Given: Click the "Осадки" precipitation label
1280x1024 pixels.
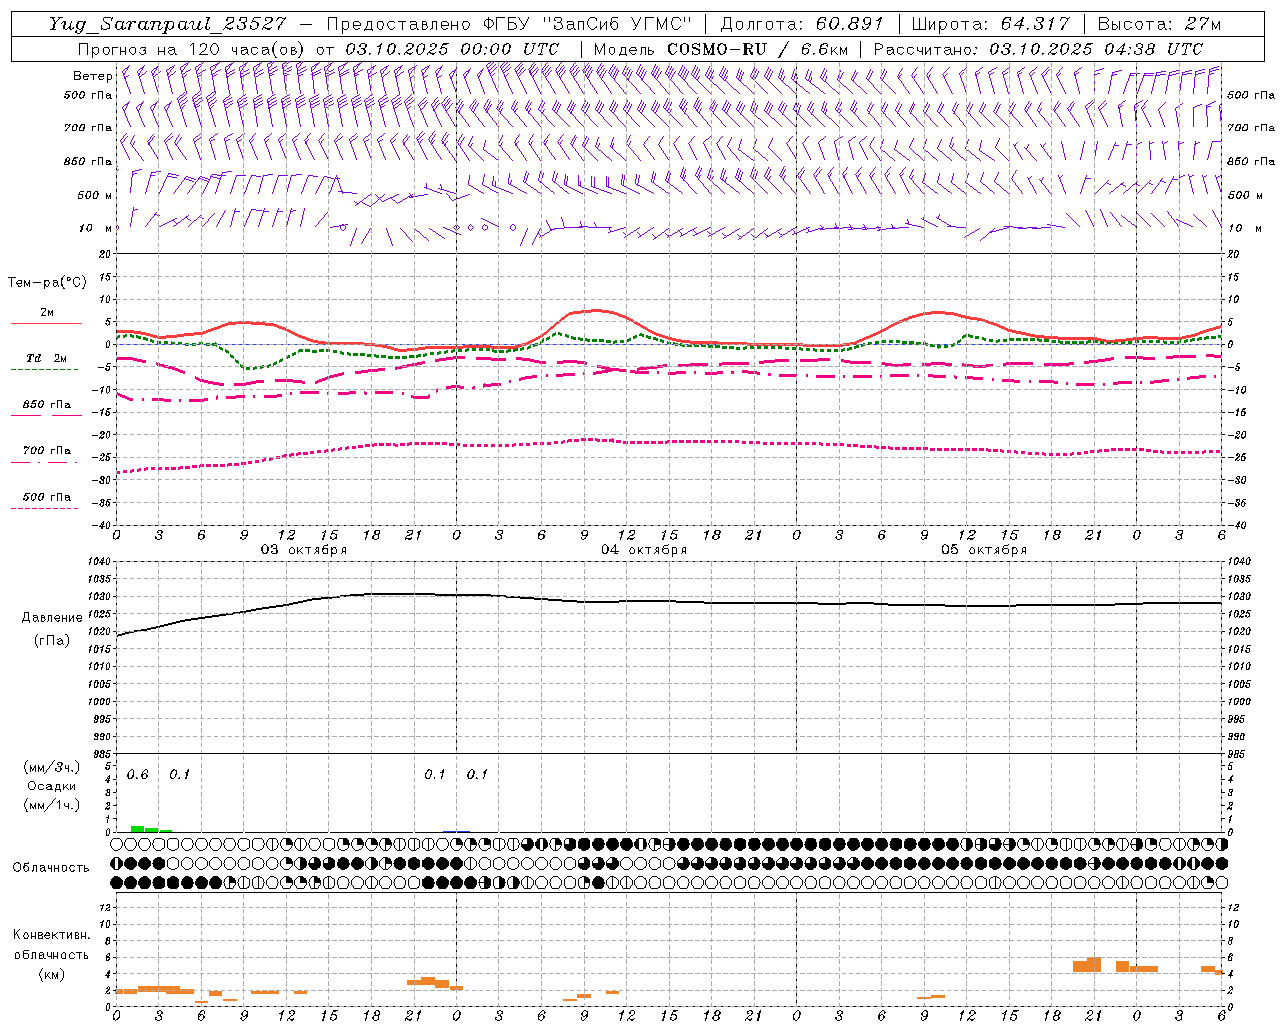Looking at the screenshot, I should pyautogui.click(x=52, y=786).
